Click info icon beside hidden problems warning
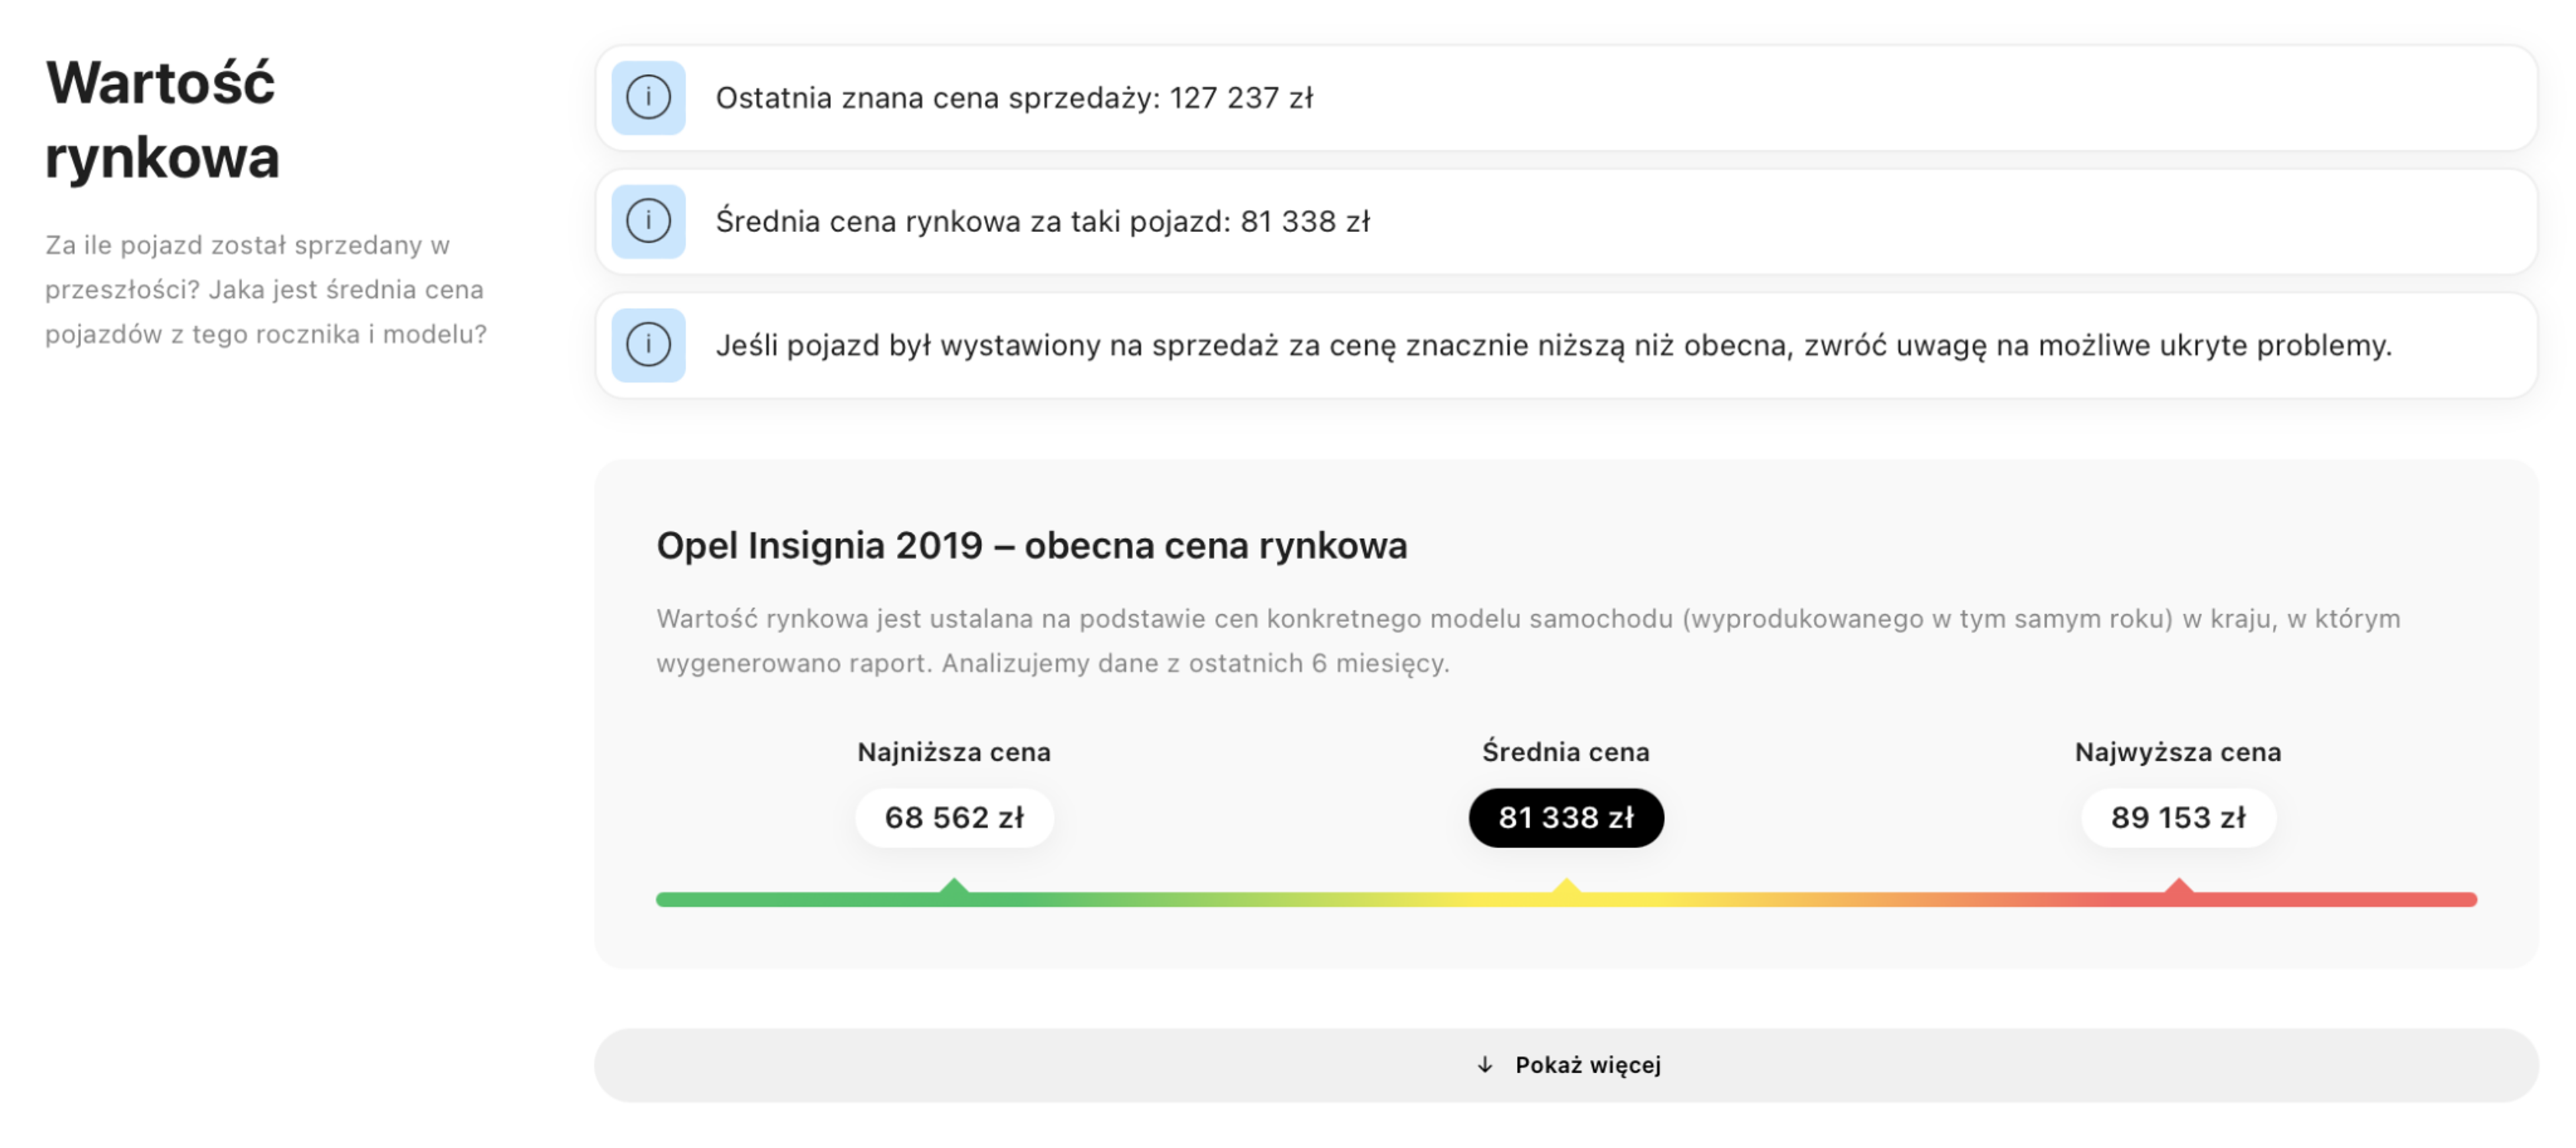 click(648, 345)
